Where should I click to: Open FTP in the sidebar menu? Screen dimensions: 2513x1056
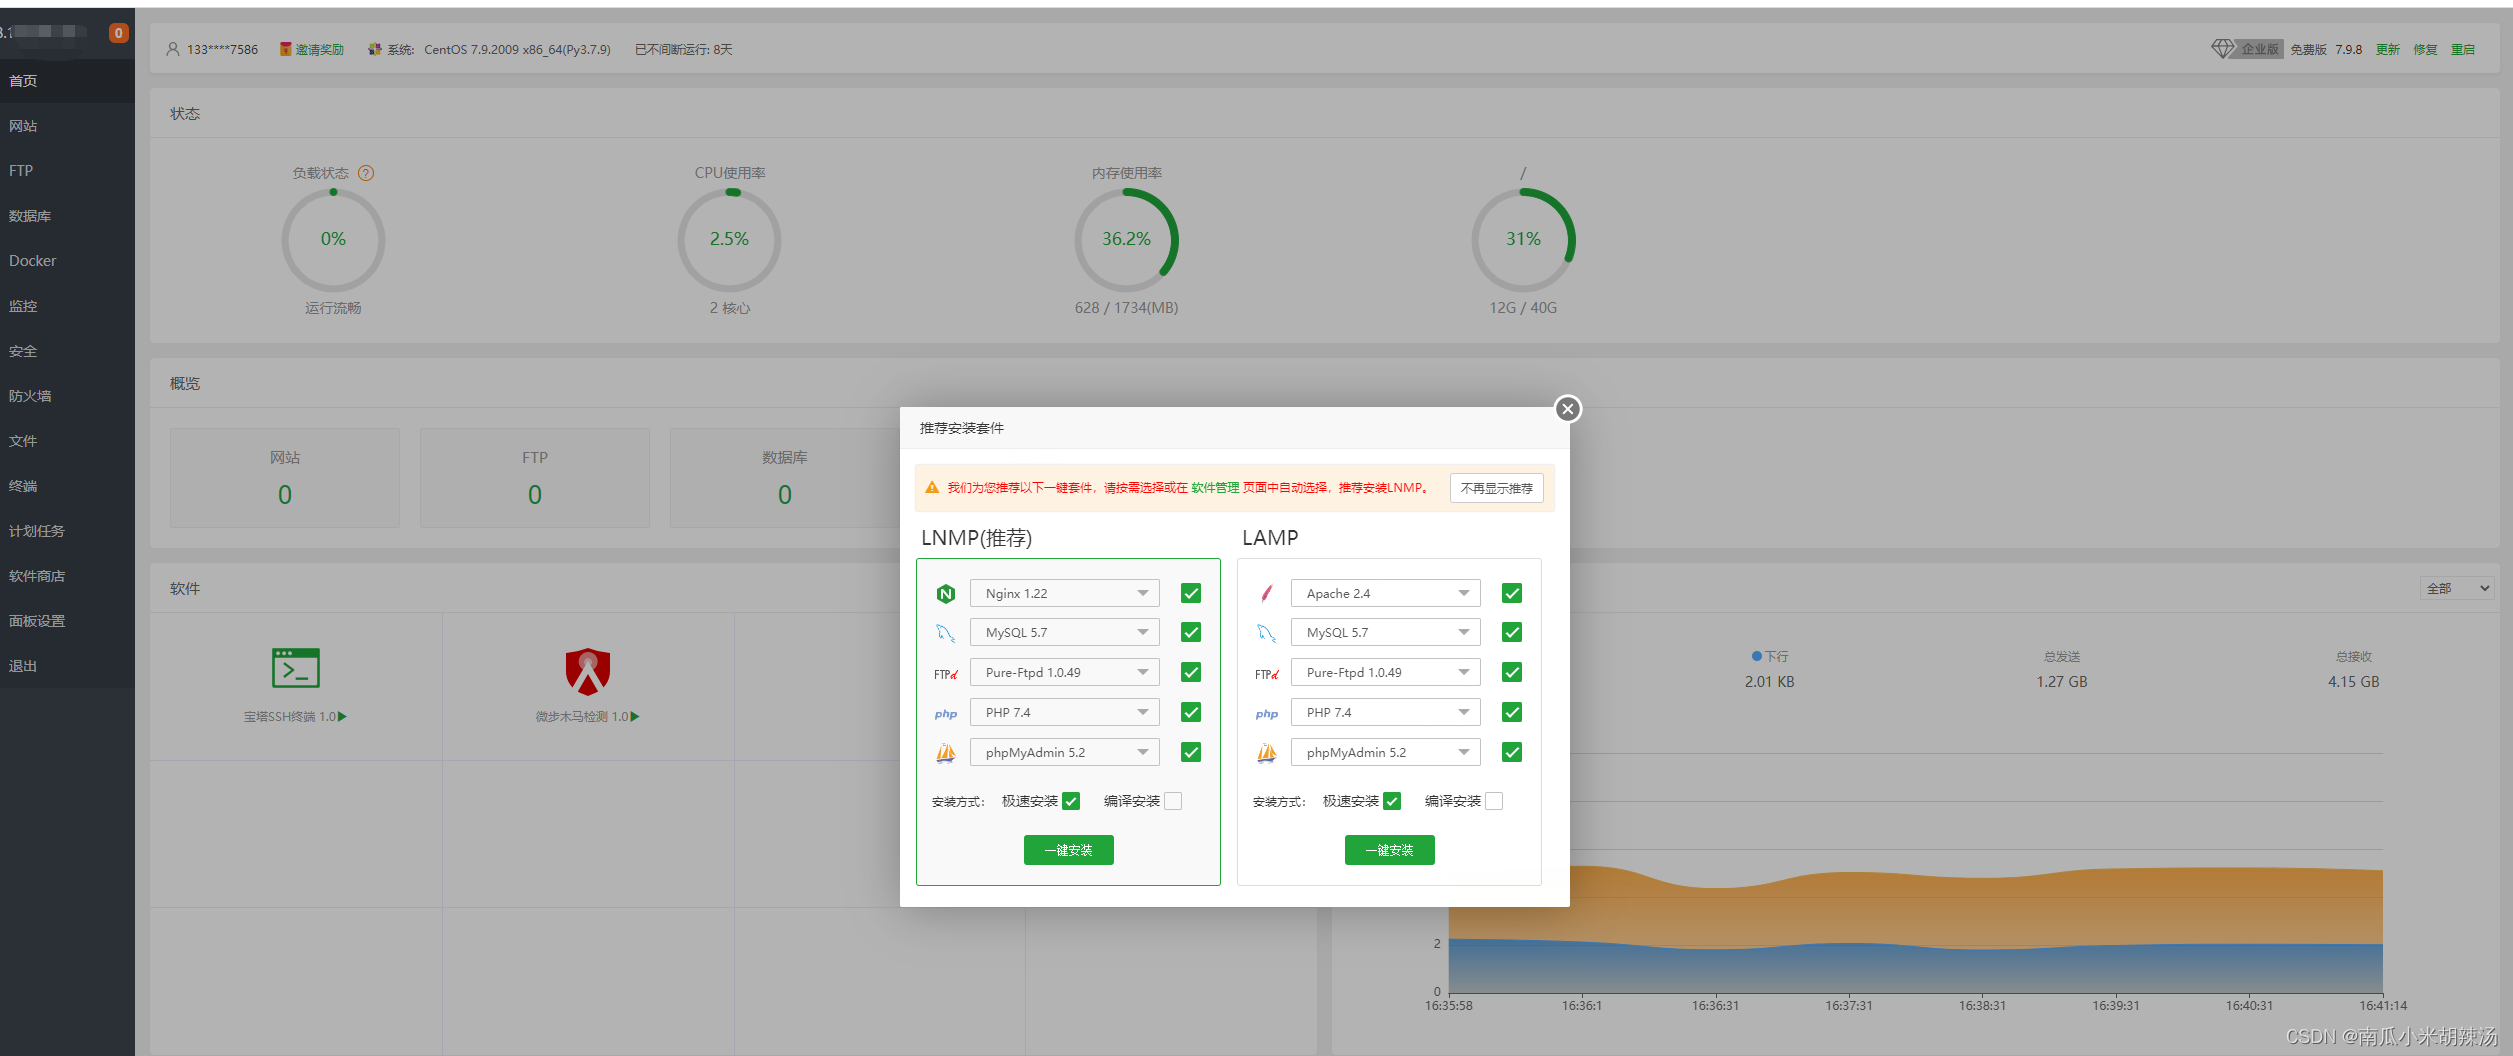[x=67, y=171]
